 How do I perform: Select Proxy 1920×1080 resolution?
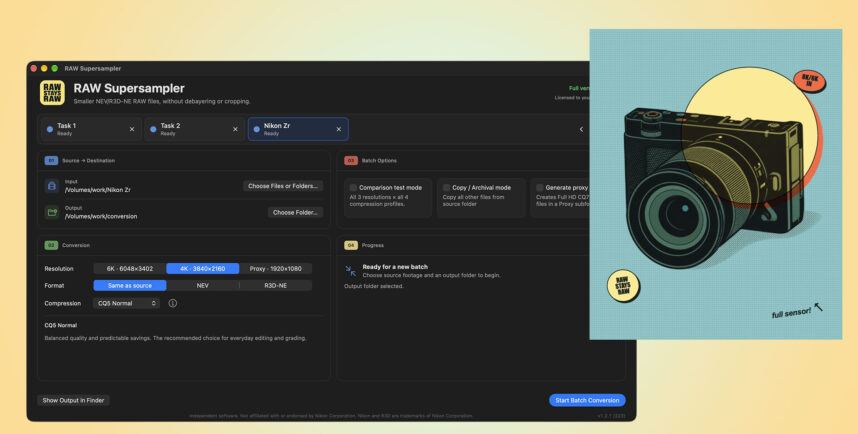pos(276,269)
